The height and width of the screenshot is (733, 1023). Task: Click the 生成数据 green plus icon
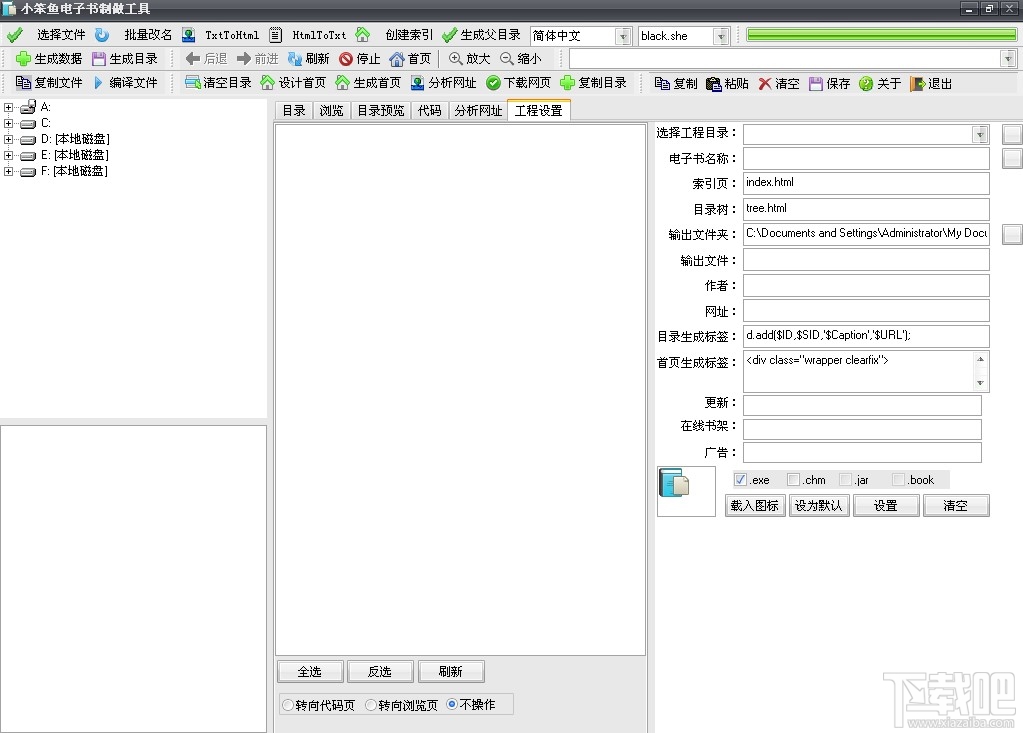23,59
